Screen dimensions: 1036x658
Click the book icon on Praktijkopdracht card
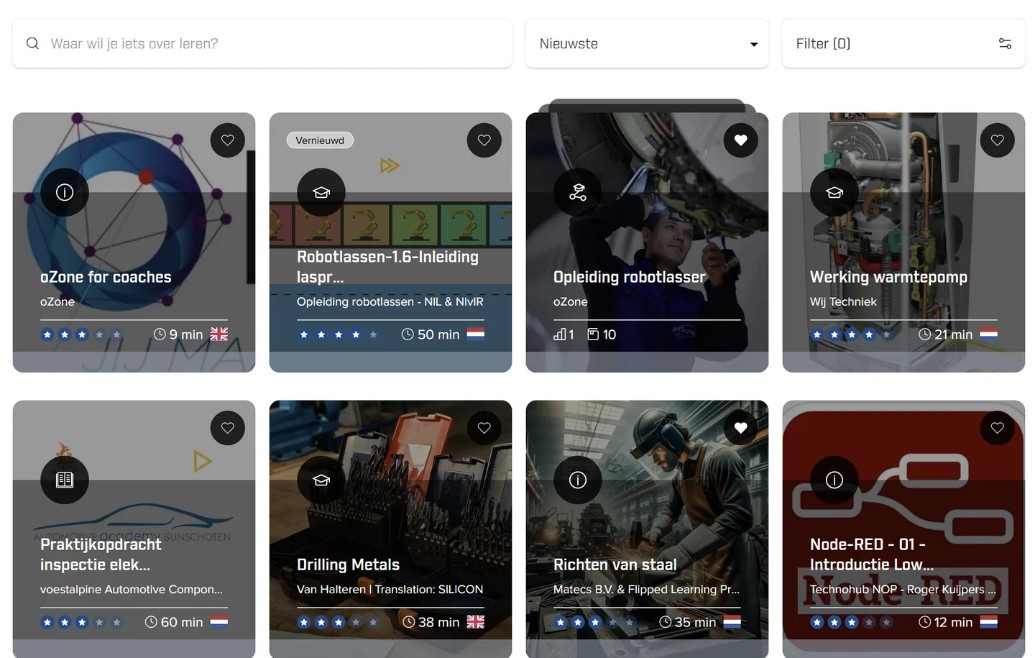pyautogui.click(x=65, y=480)
